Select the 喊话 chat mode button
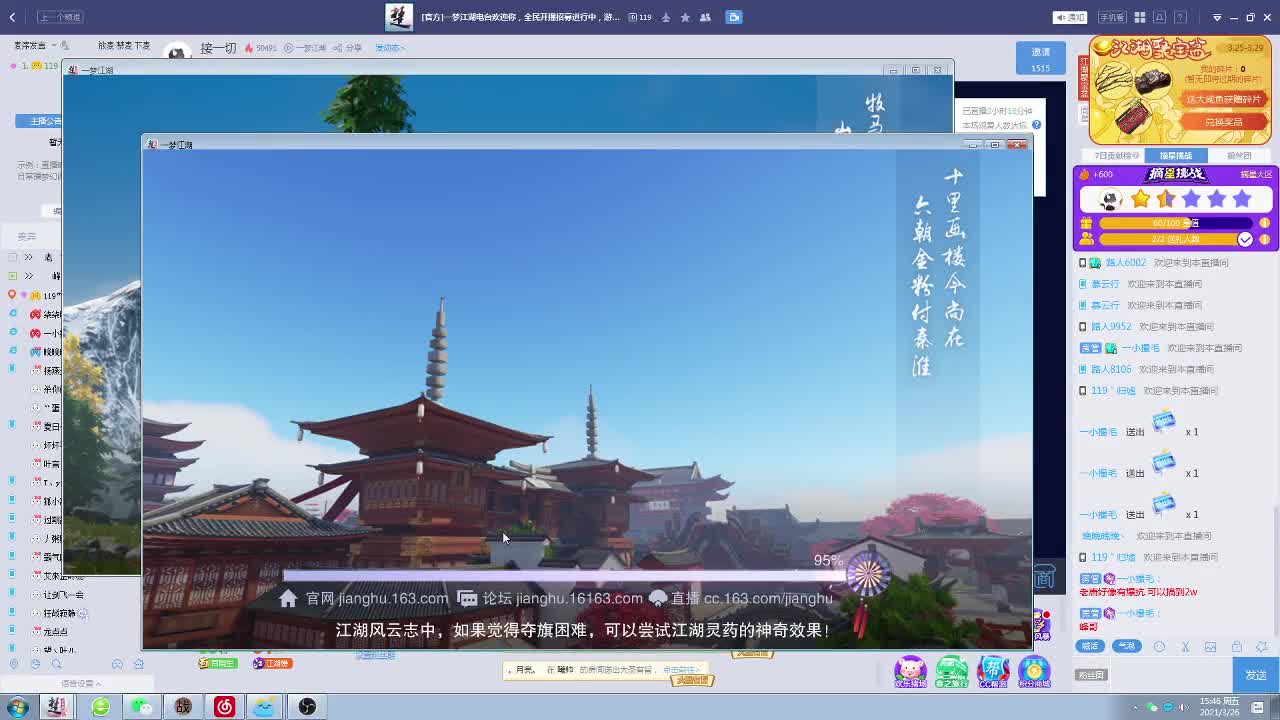1280x720 pixels. click(1090, 646)
